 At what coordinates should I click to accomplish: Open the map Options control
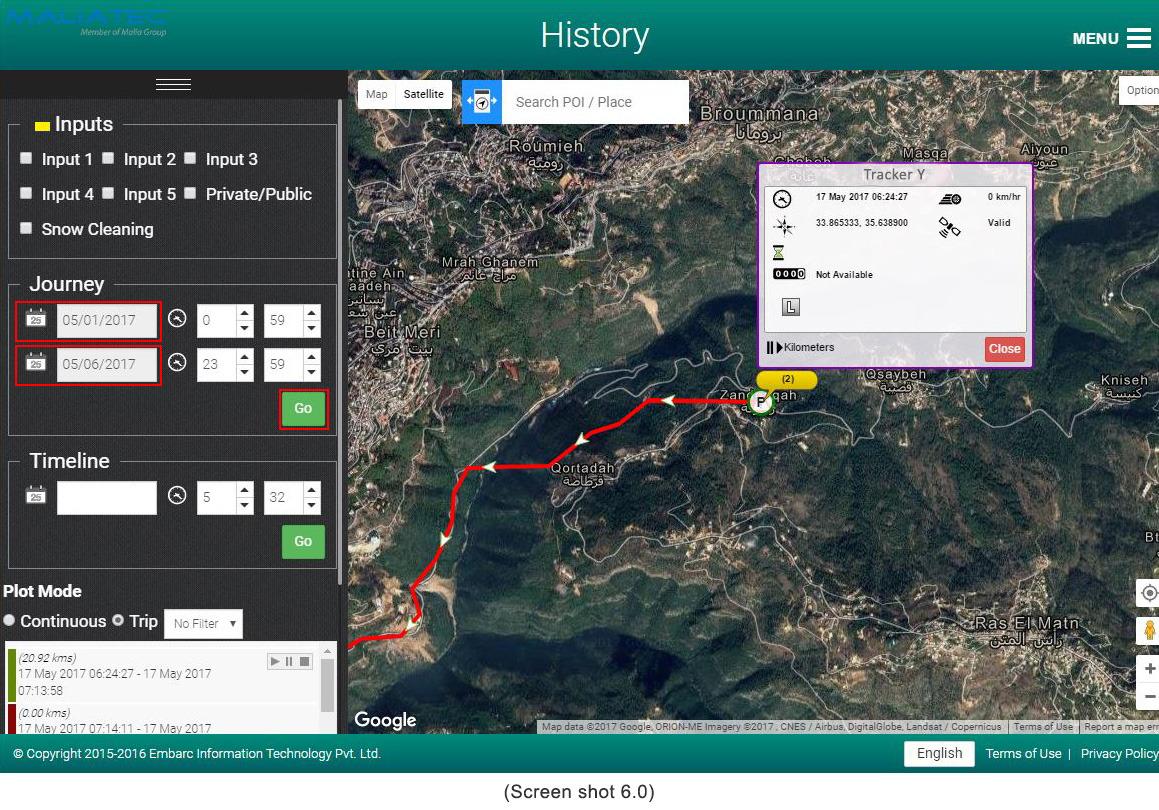click(x=1139, y=90)
